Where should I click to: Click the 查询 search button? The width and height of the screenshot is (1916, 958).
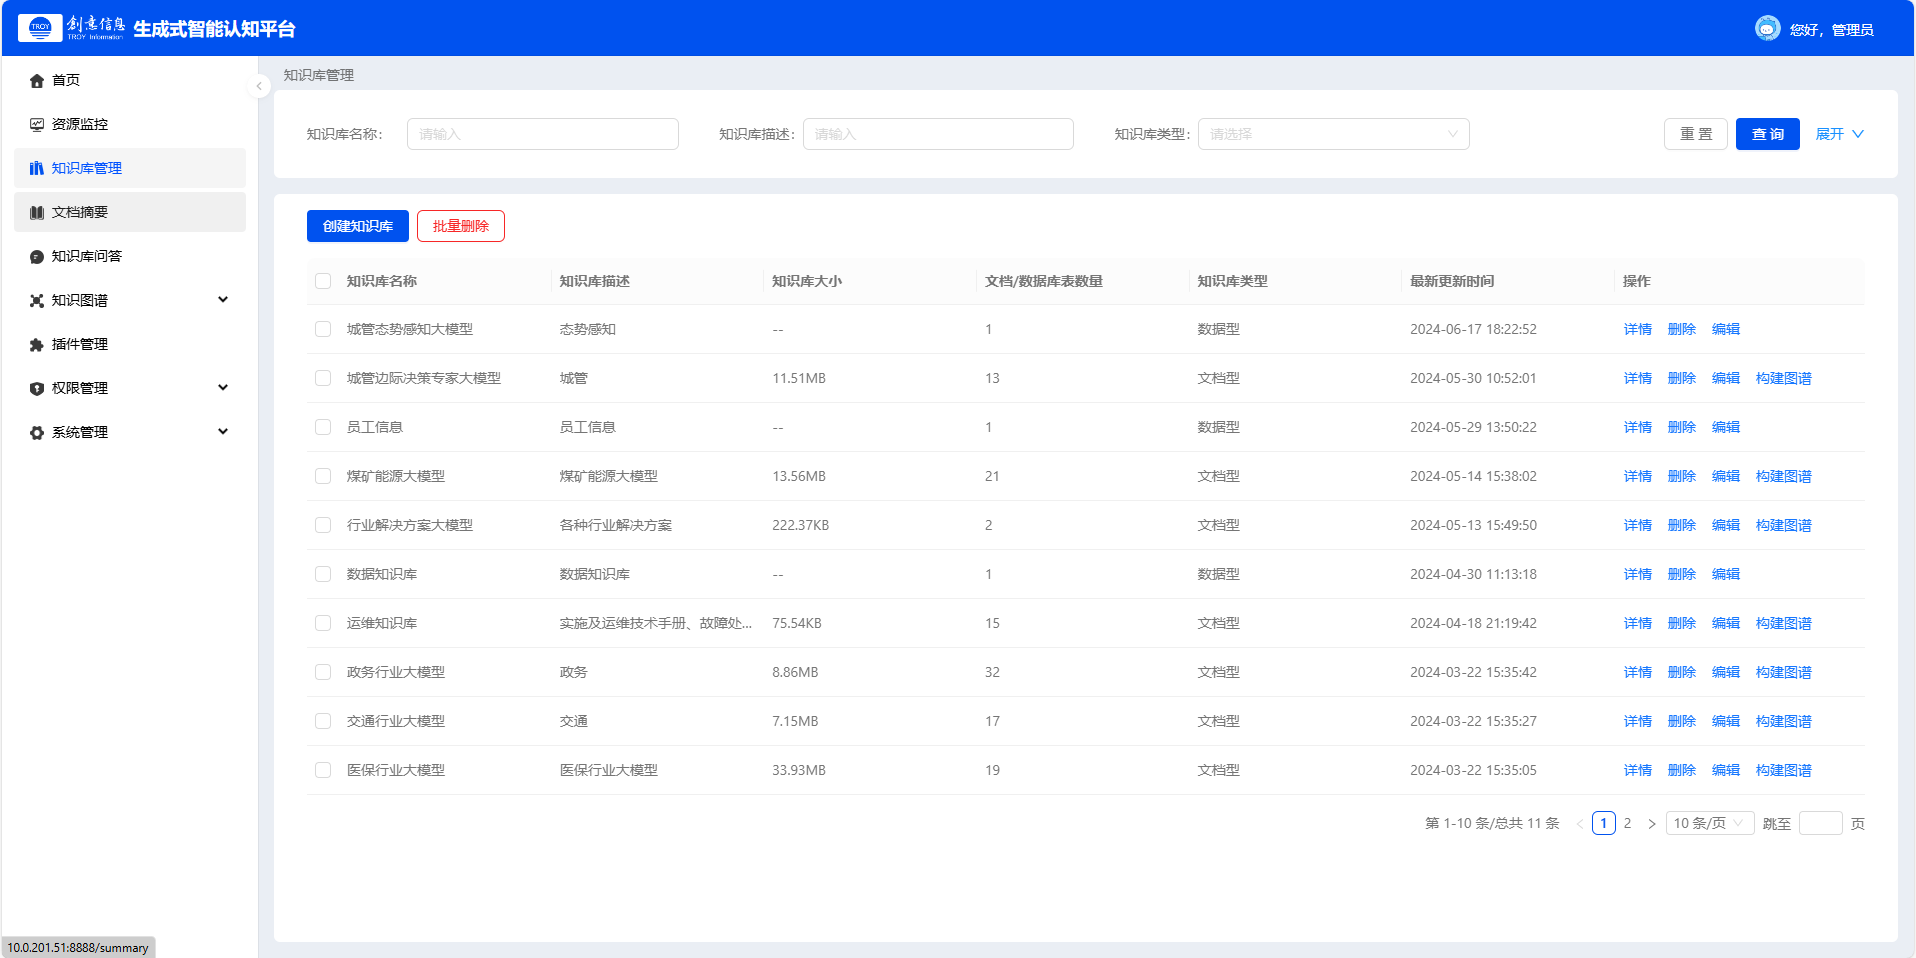coord(1768,134)
